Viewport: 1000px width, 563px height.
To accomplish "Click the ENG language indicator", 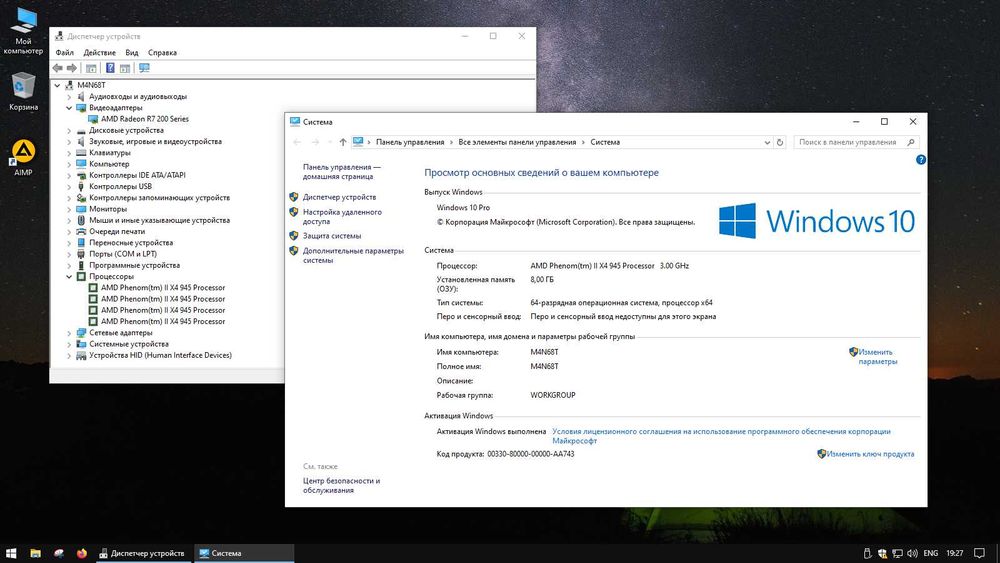I will coord(930,553).
